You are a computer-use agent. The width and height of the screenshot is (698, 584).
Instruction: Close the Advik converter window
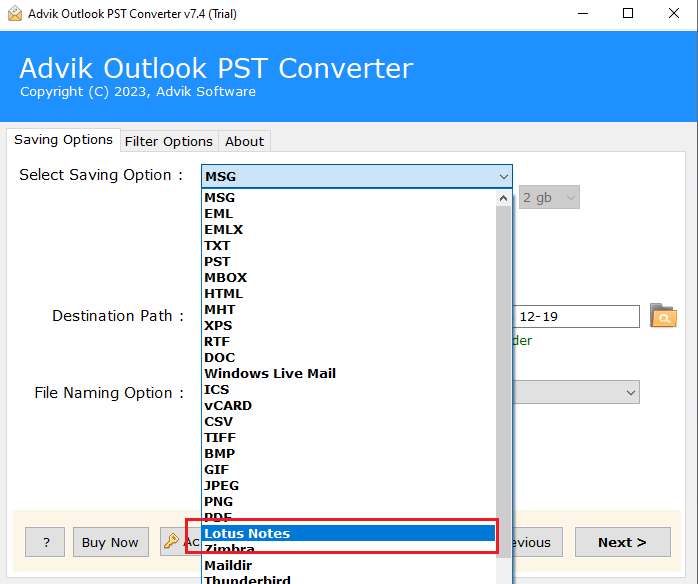click(674, 13)
